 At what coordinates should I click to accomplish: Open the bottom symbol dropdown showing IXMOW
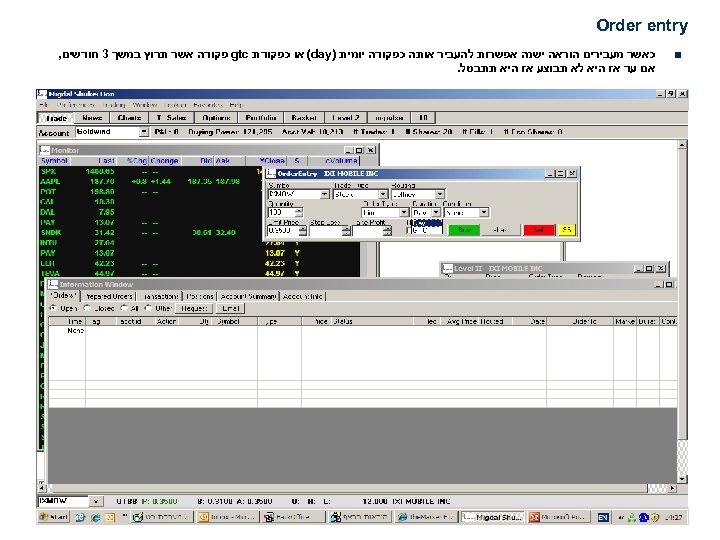pyautogui.click(x=96, y=501)
